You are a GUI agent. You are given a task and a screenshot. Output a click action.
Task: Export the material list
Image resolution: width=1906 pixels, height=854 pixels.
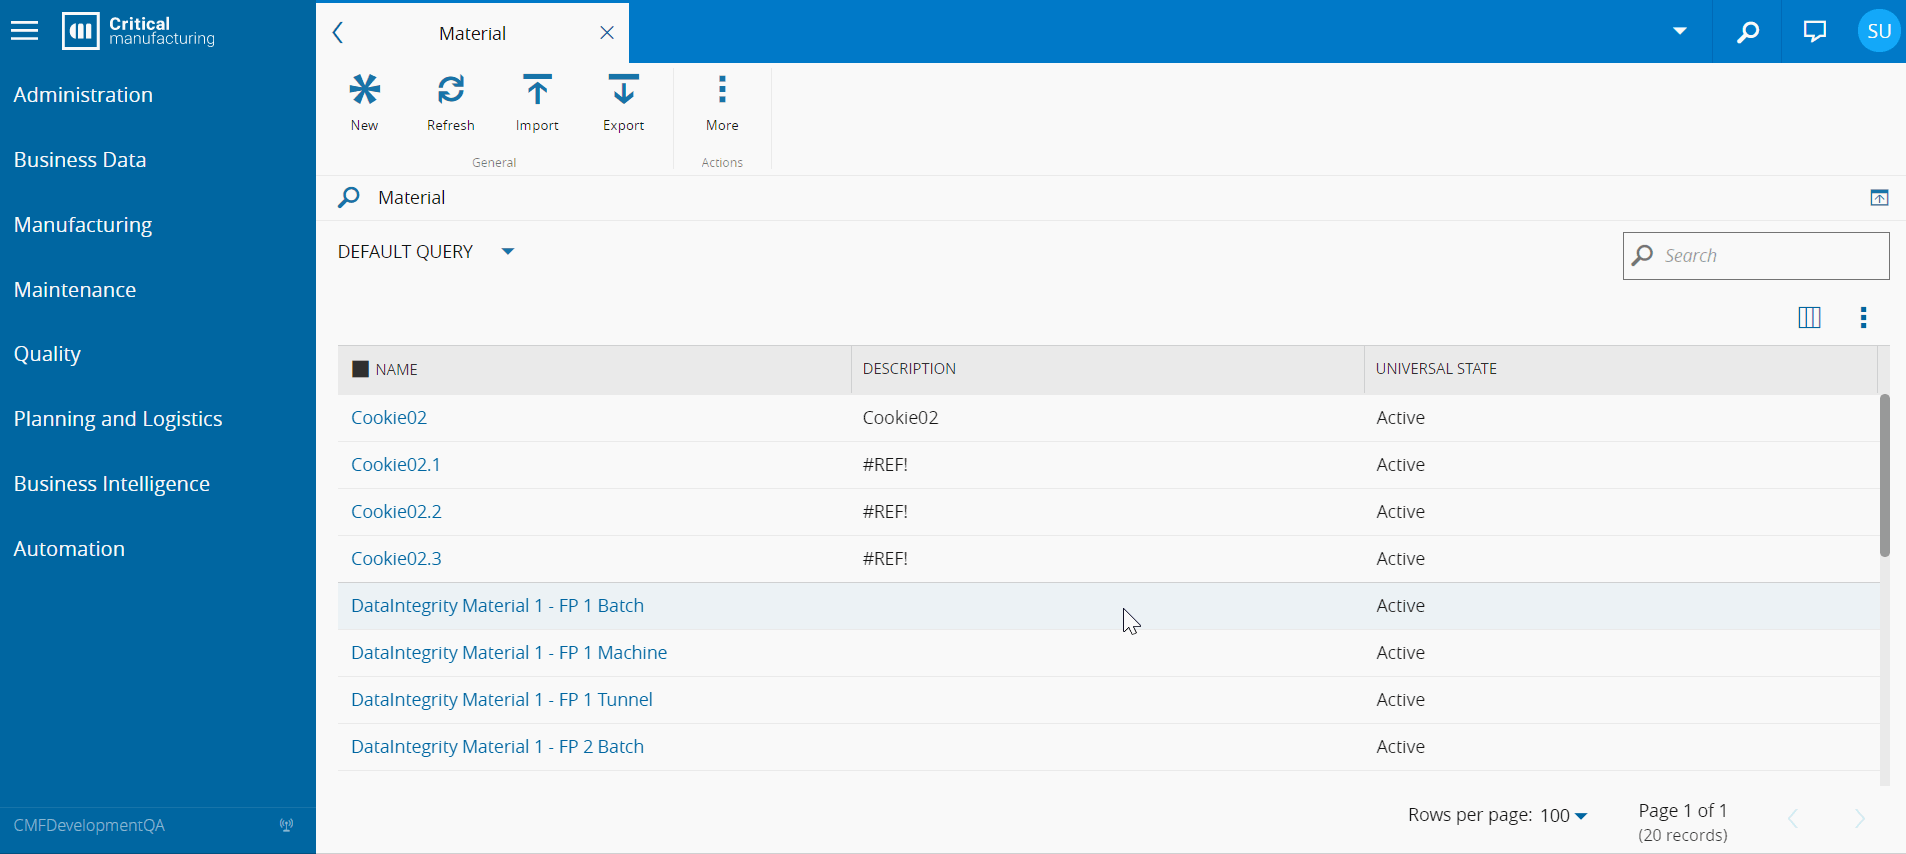623,91
